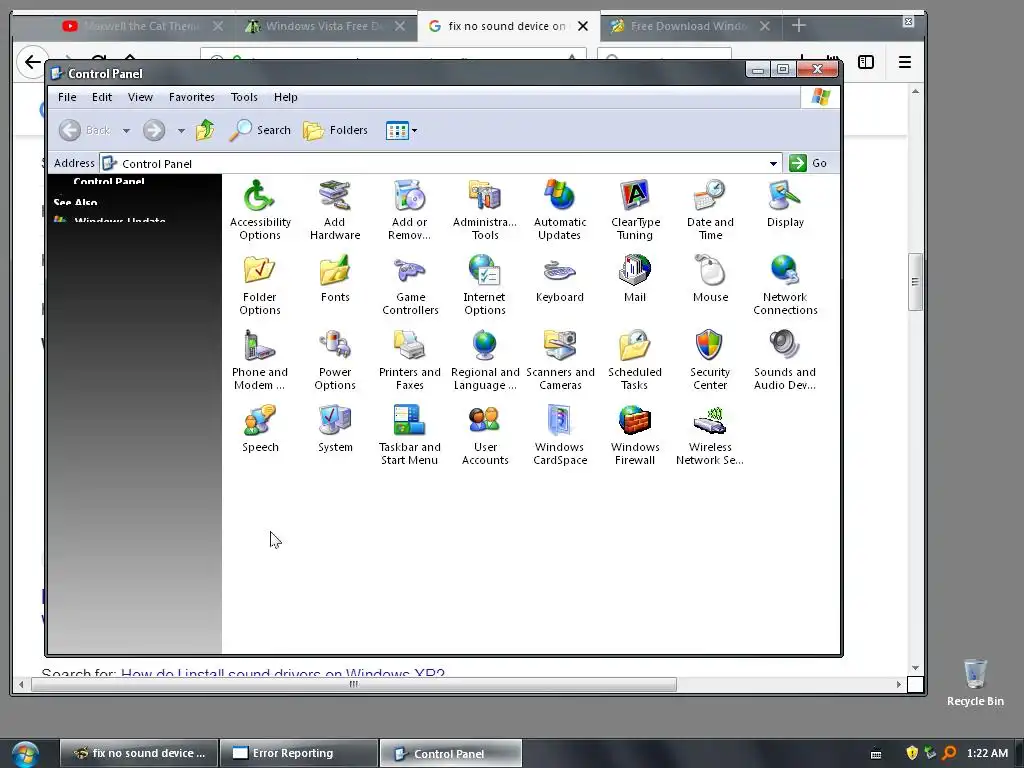The height and width of the screenshot is (768, 1024).
Task: Click the browser vertical scrollbar thumb
Action: [916, 282]
